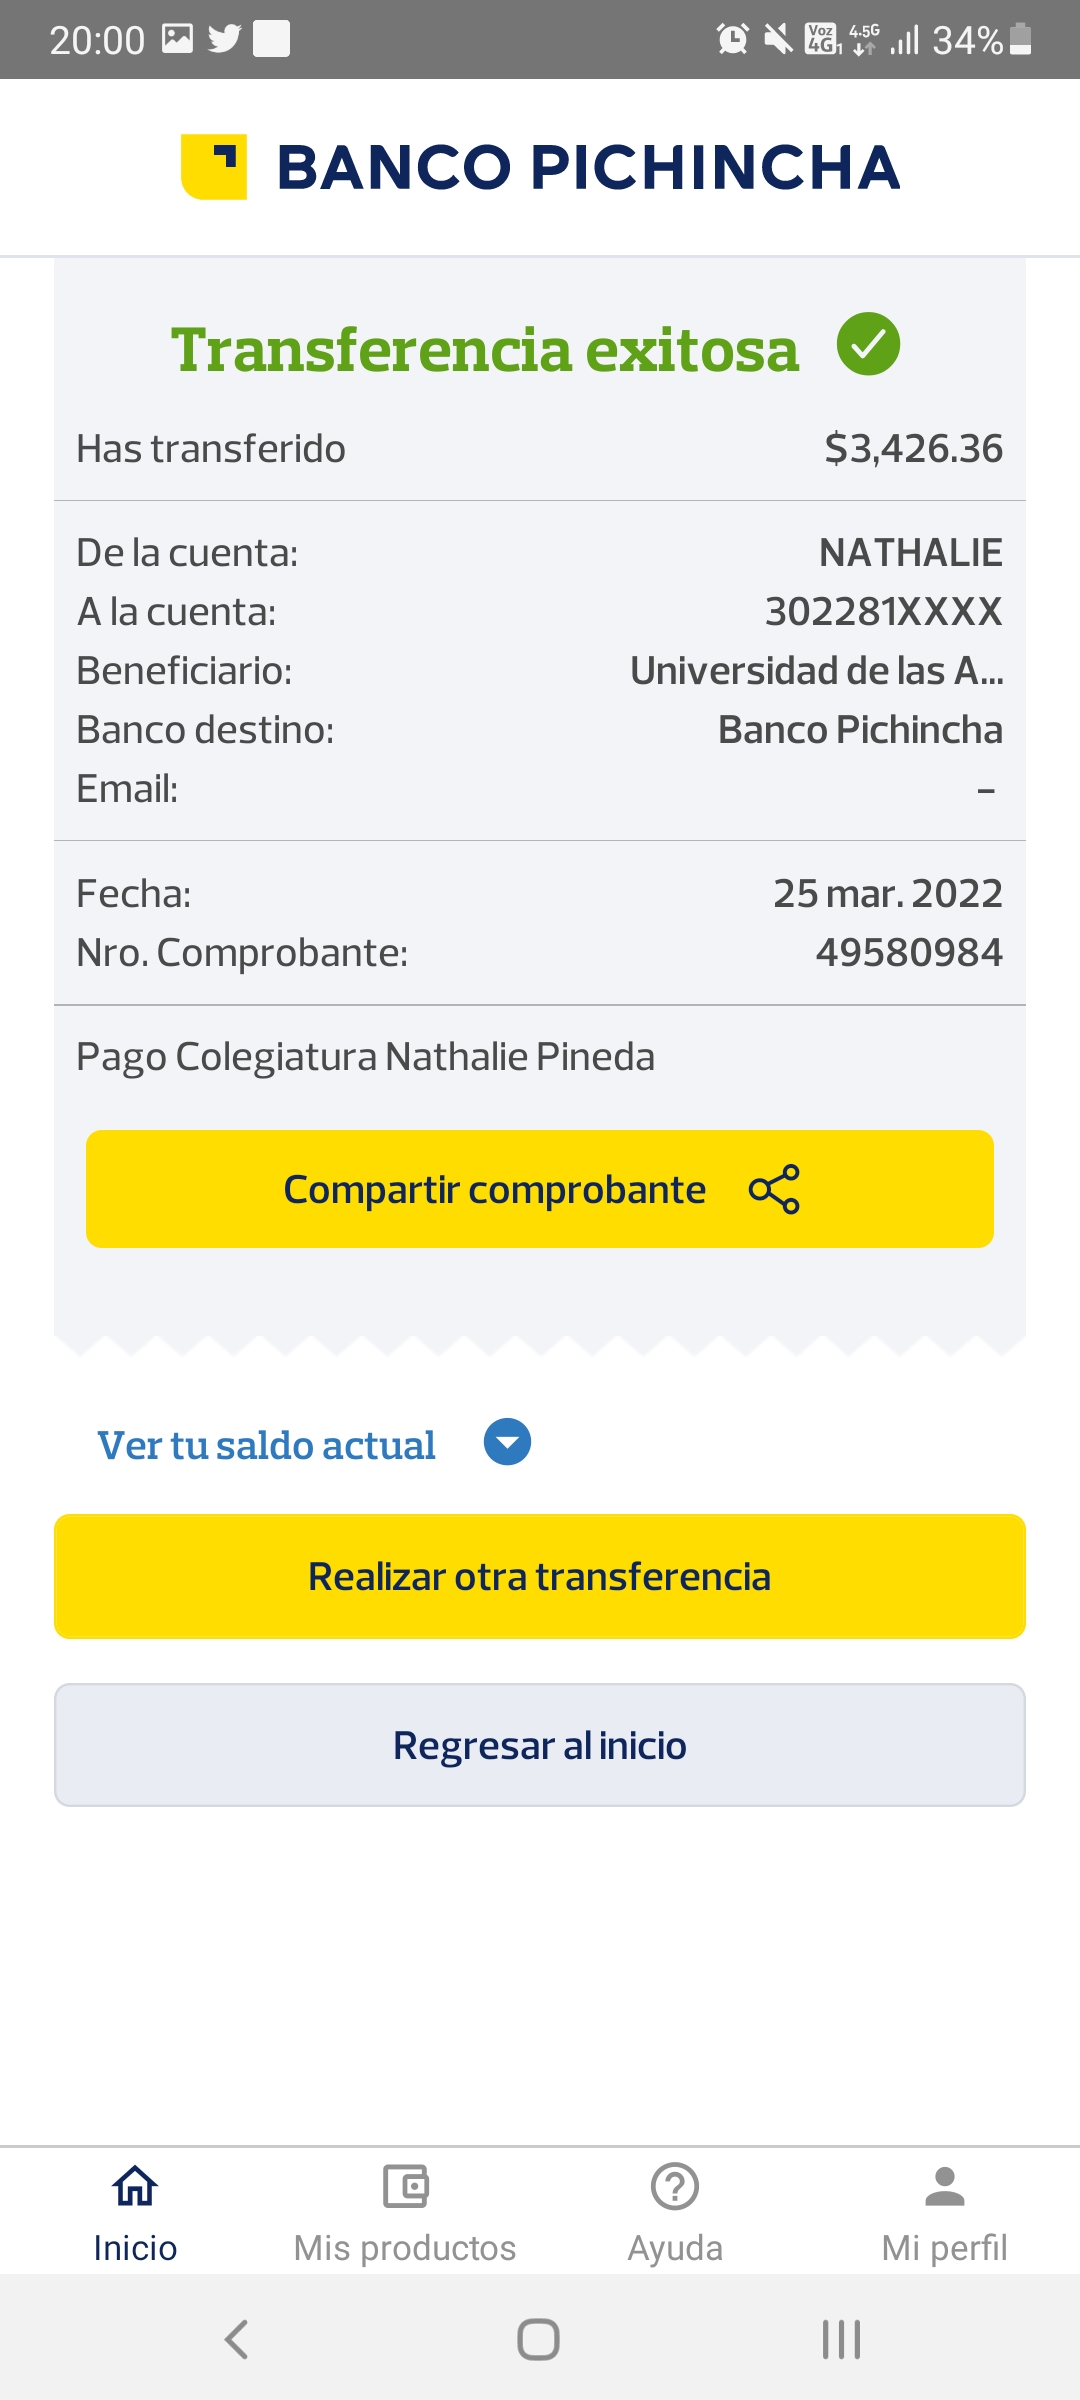Tap the Ayuda question mark icon
1080x2400 pixels.
675,2187
